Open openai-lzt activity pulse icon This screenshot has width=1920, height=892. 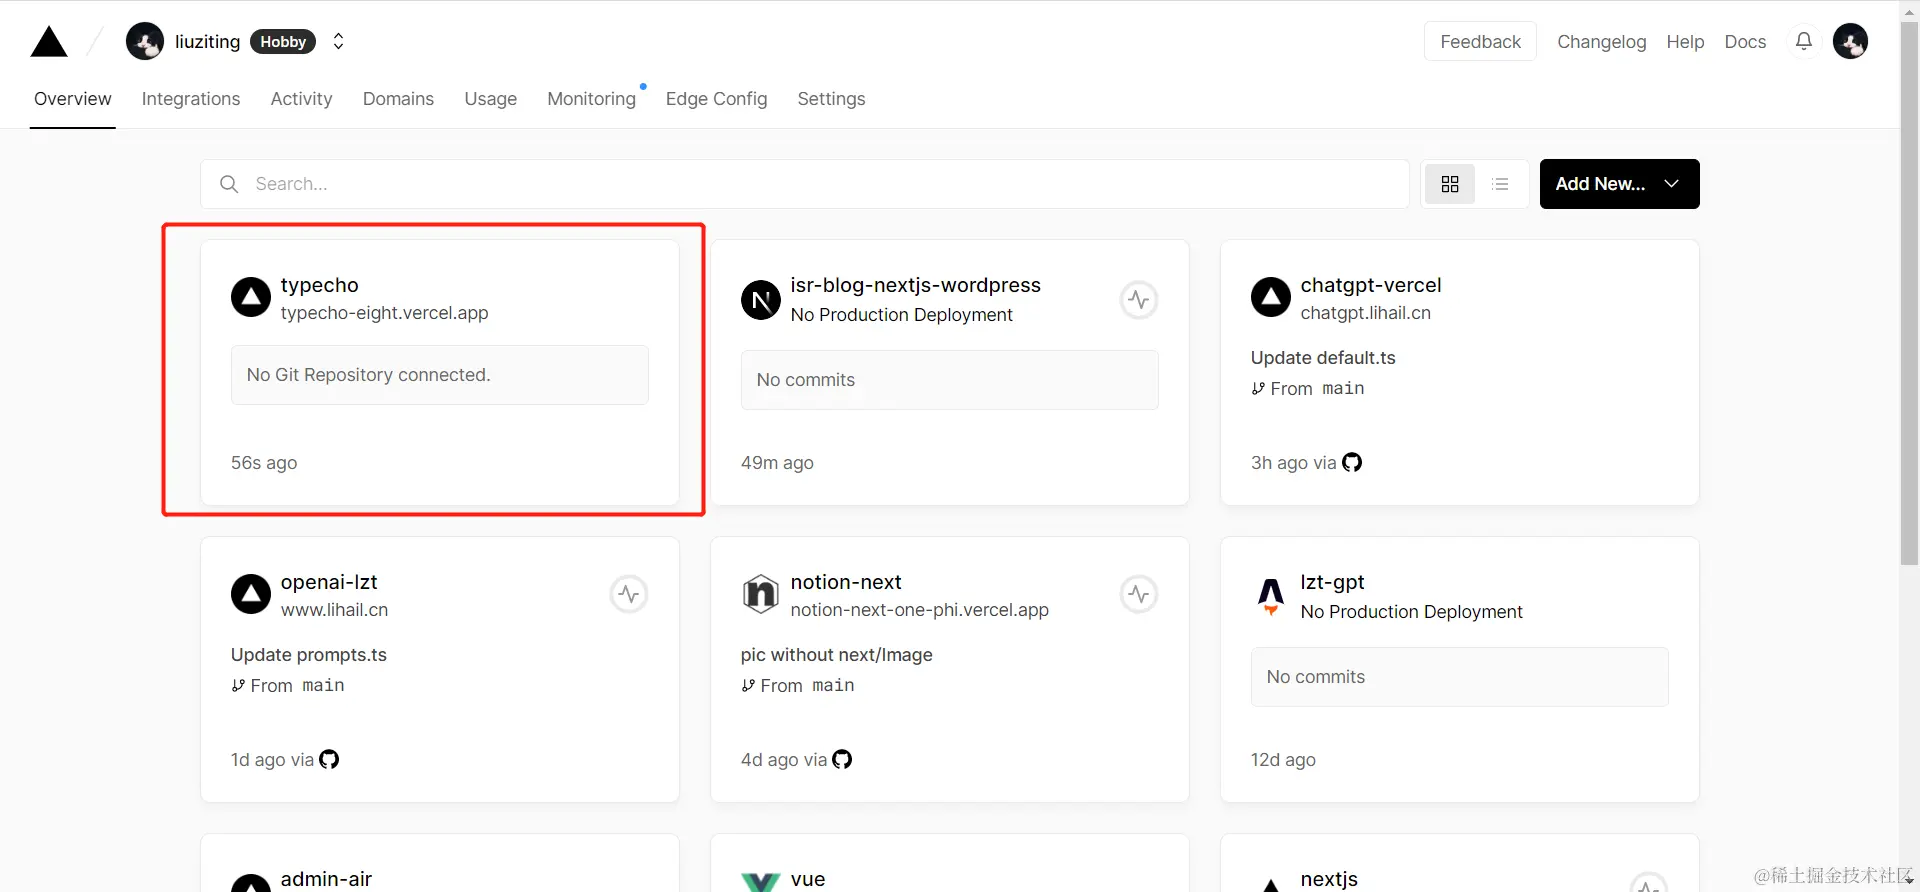tap(628, 594)
